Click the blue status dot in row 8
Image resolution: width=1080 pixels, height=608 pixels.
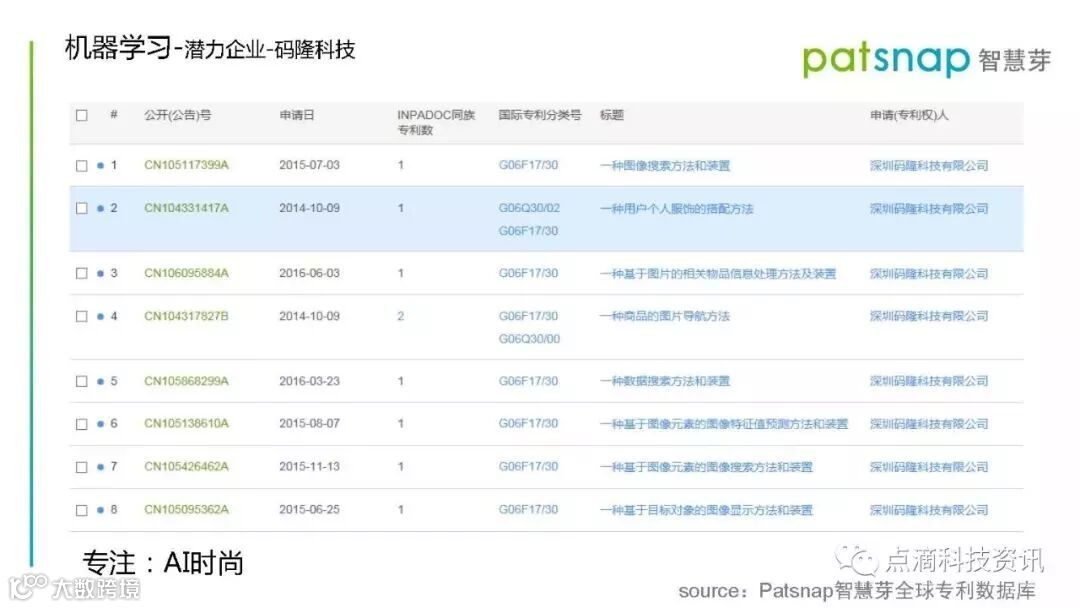(101, 510)
